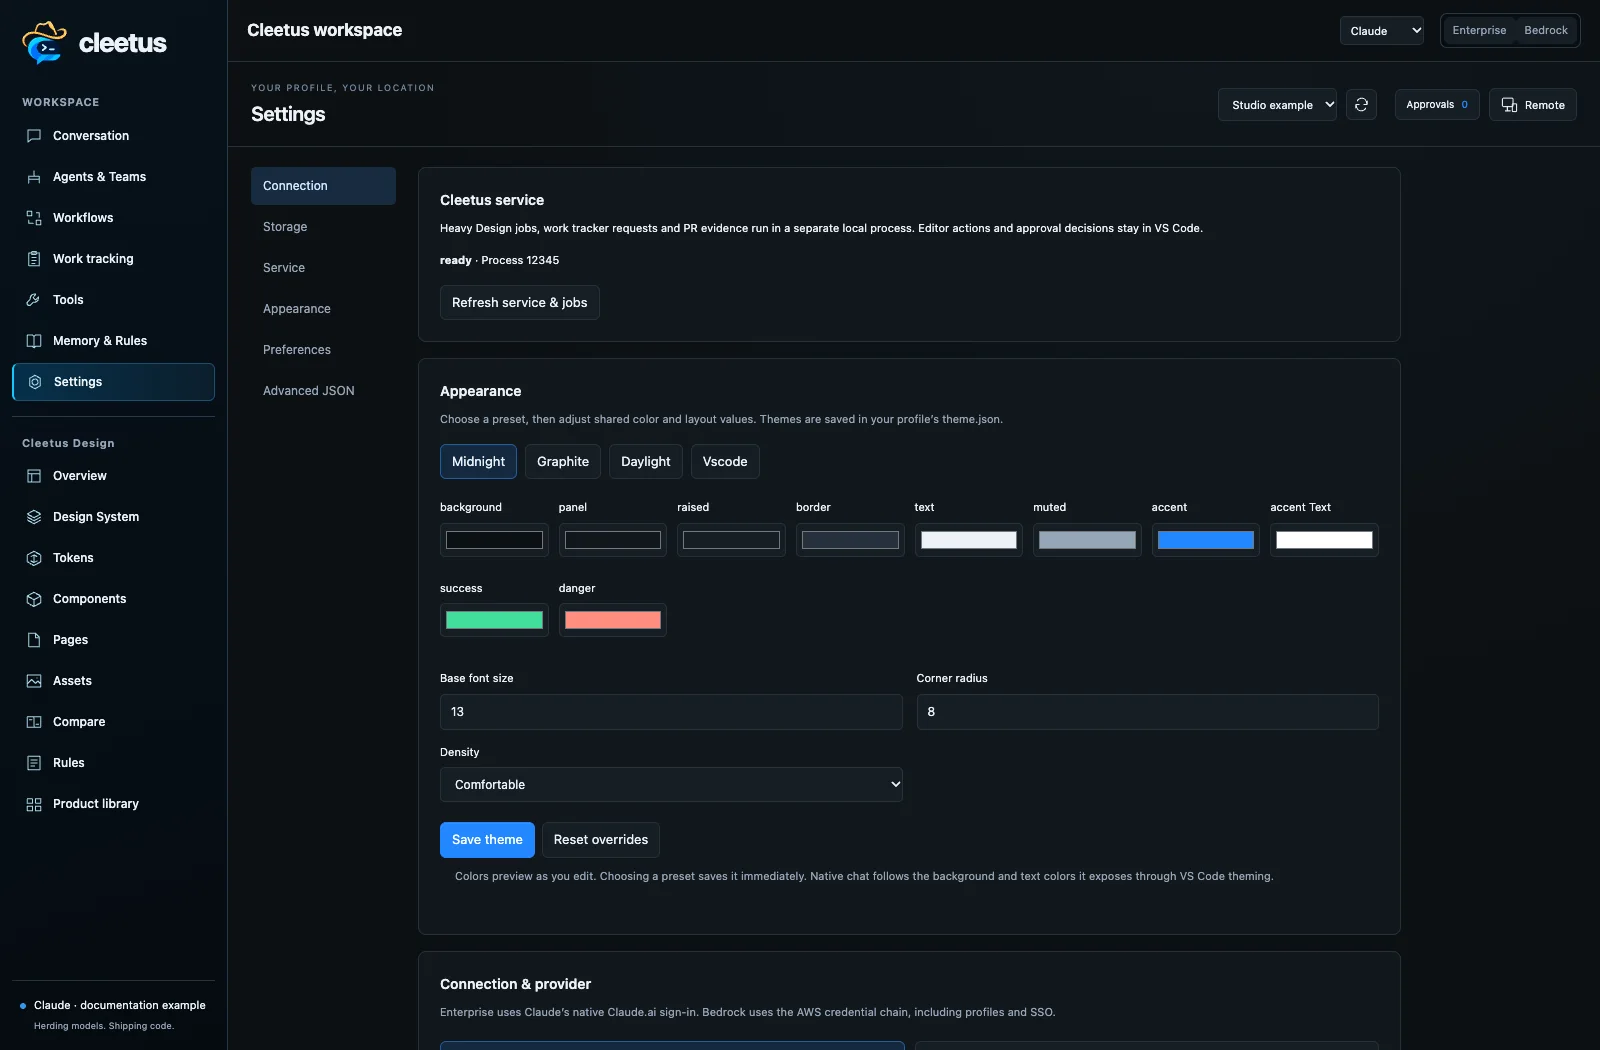Click the Tokens cube icon
This screenshot has width=1600, height=1050.
coord(34,558)
